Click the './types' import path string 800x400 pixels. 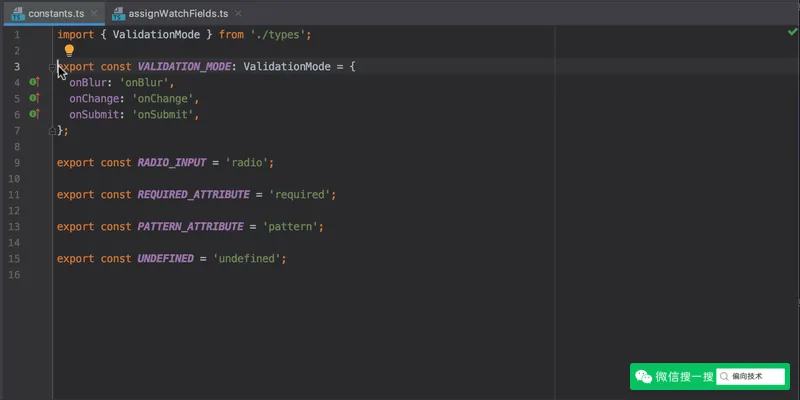[x=278, y=35]
